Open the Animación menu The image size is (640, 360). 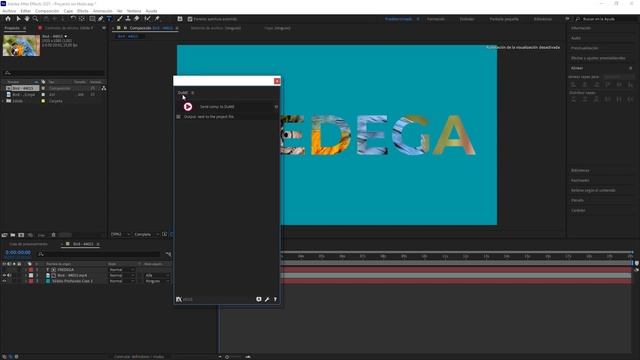(103, 11)
